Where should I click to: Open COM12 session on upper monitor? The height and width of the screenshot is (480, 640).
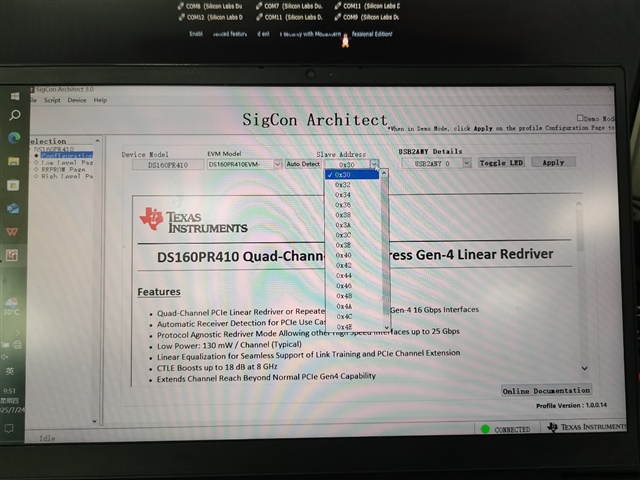coord(211,18)
